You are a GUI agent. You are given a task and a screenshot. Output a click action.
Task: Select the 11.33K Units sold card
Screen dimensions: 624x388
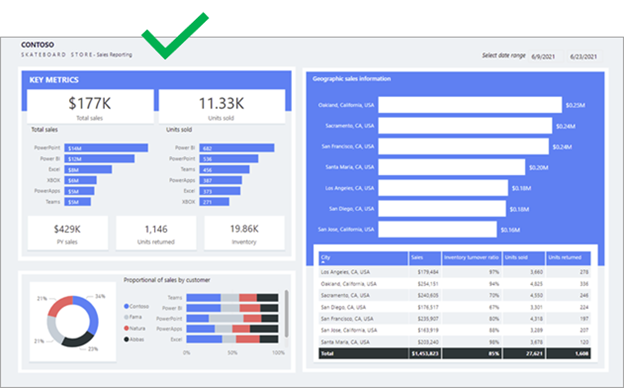pyautogui.click(x=222, y=106)
